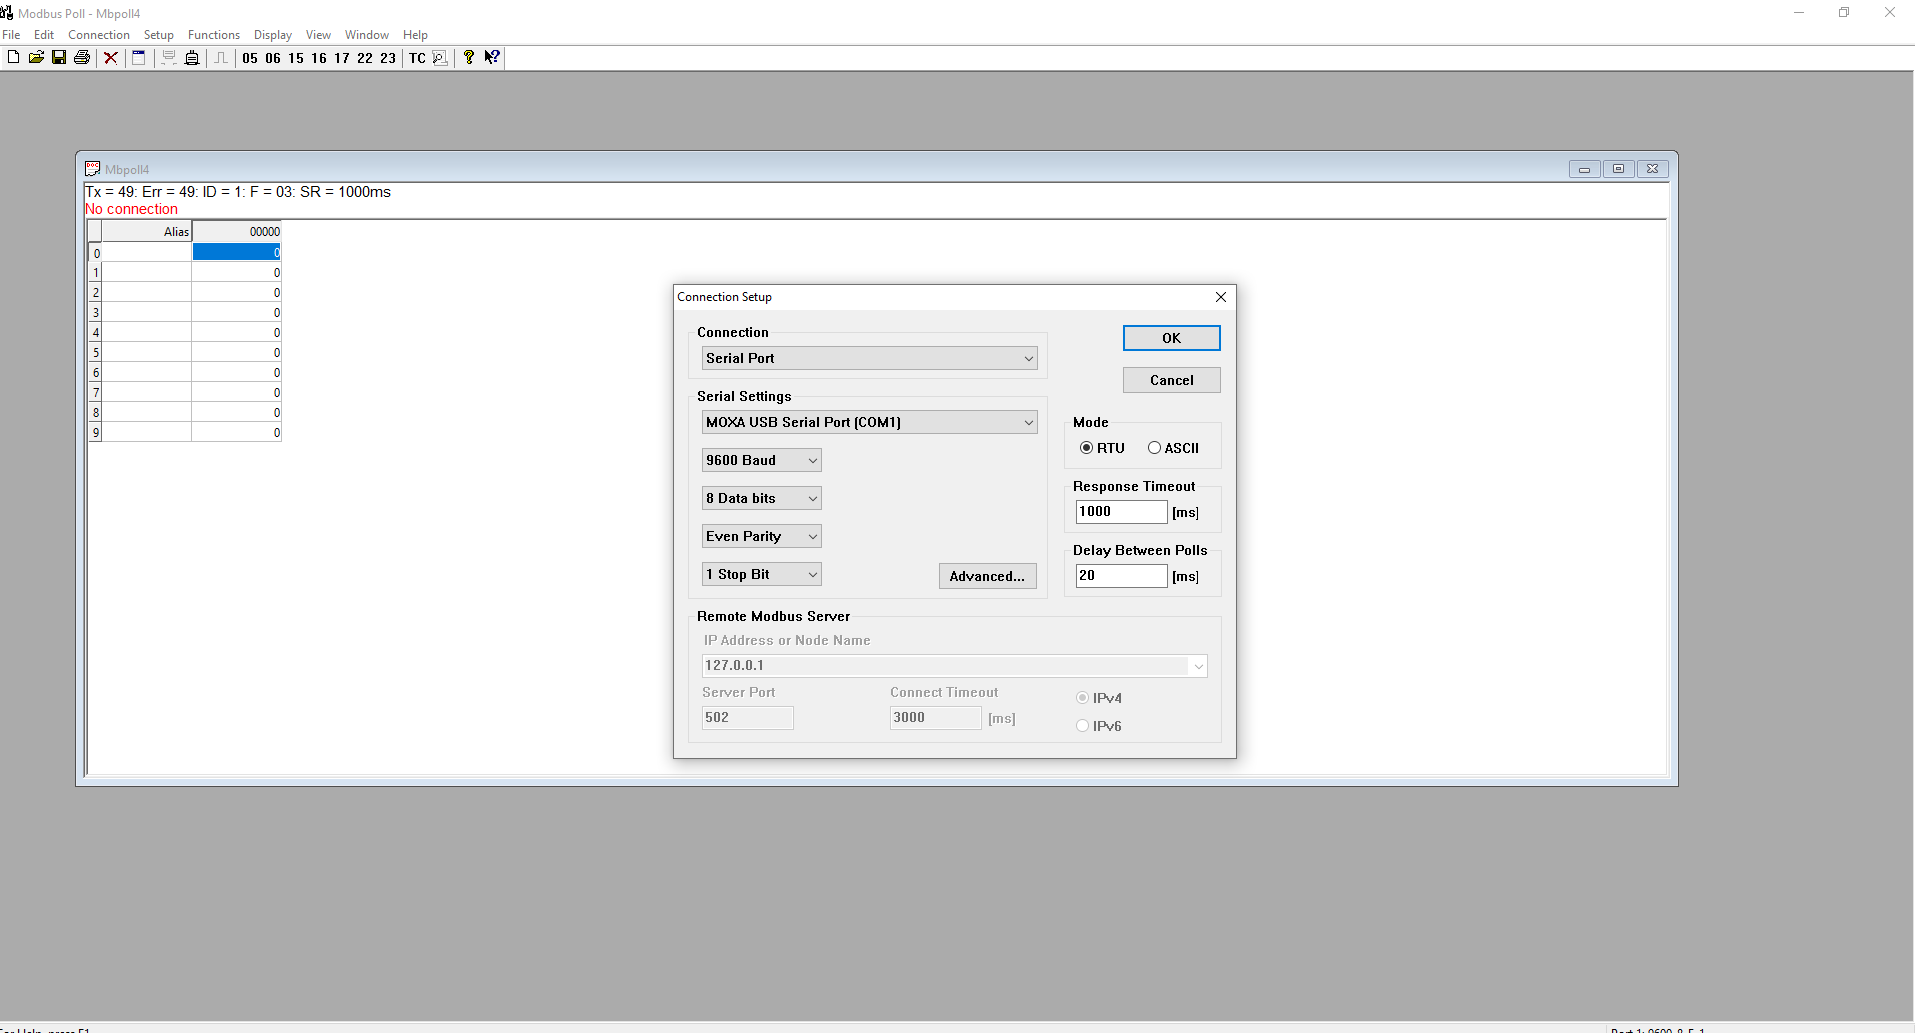This screenshot has height=1033, width=1915.
Task: Open the Even Parity dropdown
Action: pos(761,536)
